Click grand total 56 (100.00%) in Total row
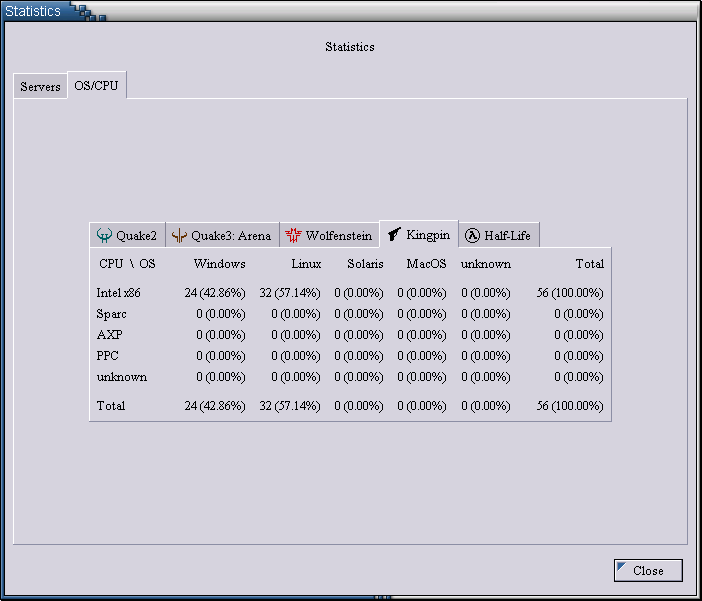 (x=570, y=406)
